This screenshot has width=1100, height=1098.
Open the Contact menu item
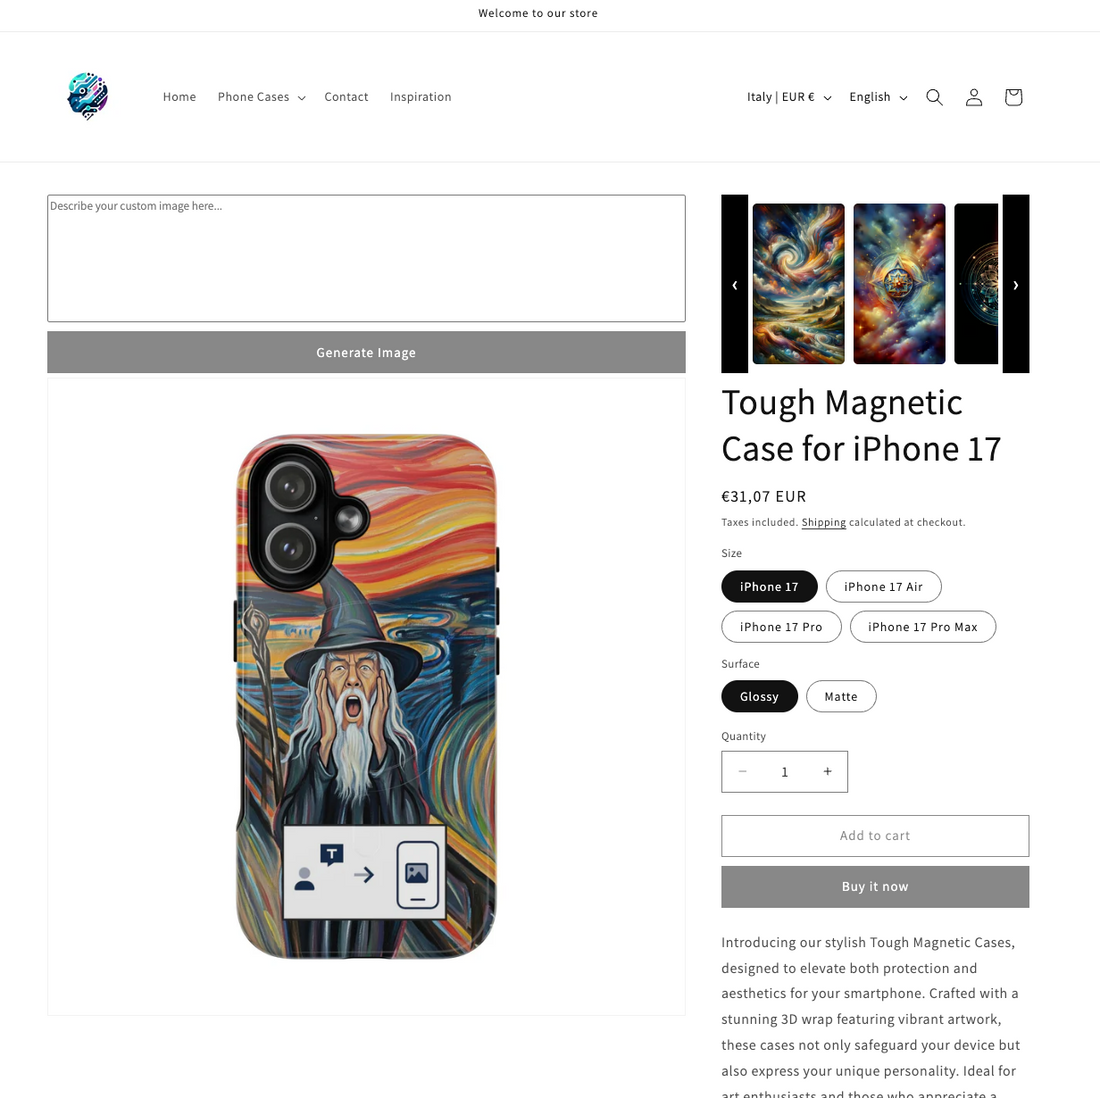coord(346,97)
